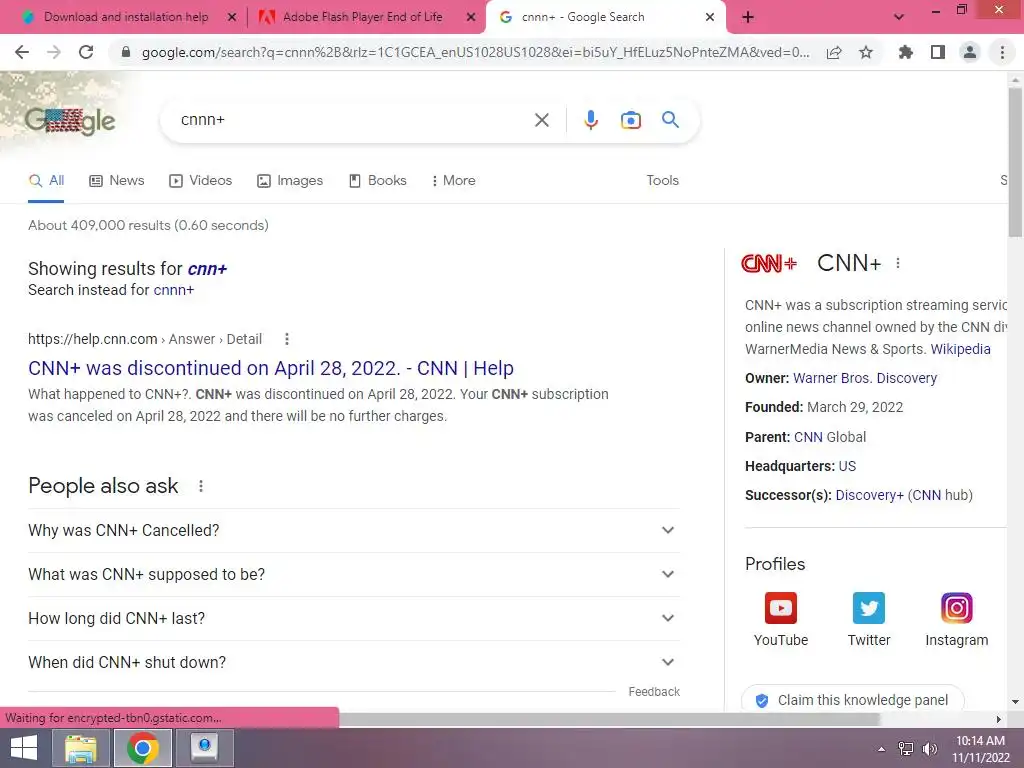Click the network tray icon

(906, 748)
